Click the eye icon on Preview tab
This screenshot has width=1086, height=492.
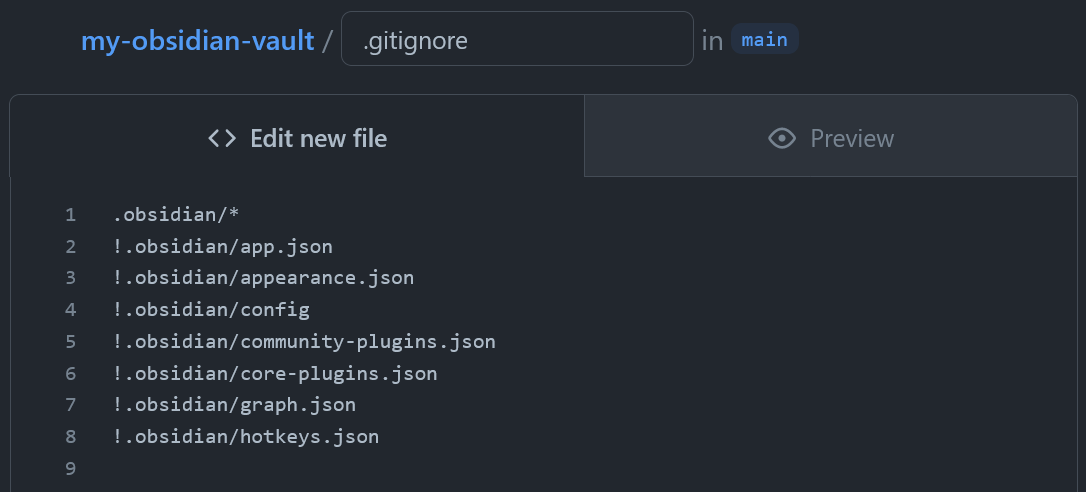click(x=782, y=138)
